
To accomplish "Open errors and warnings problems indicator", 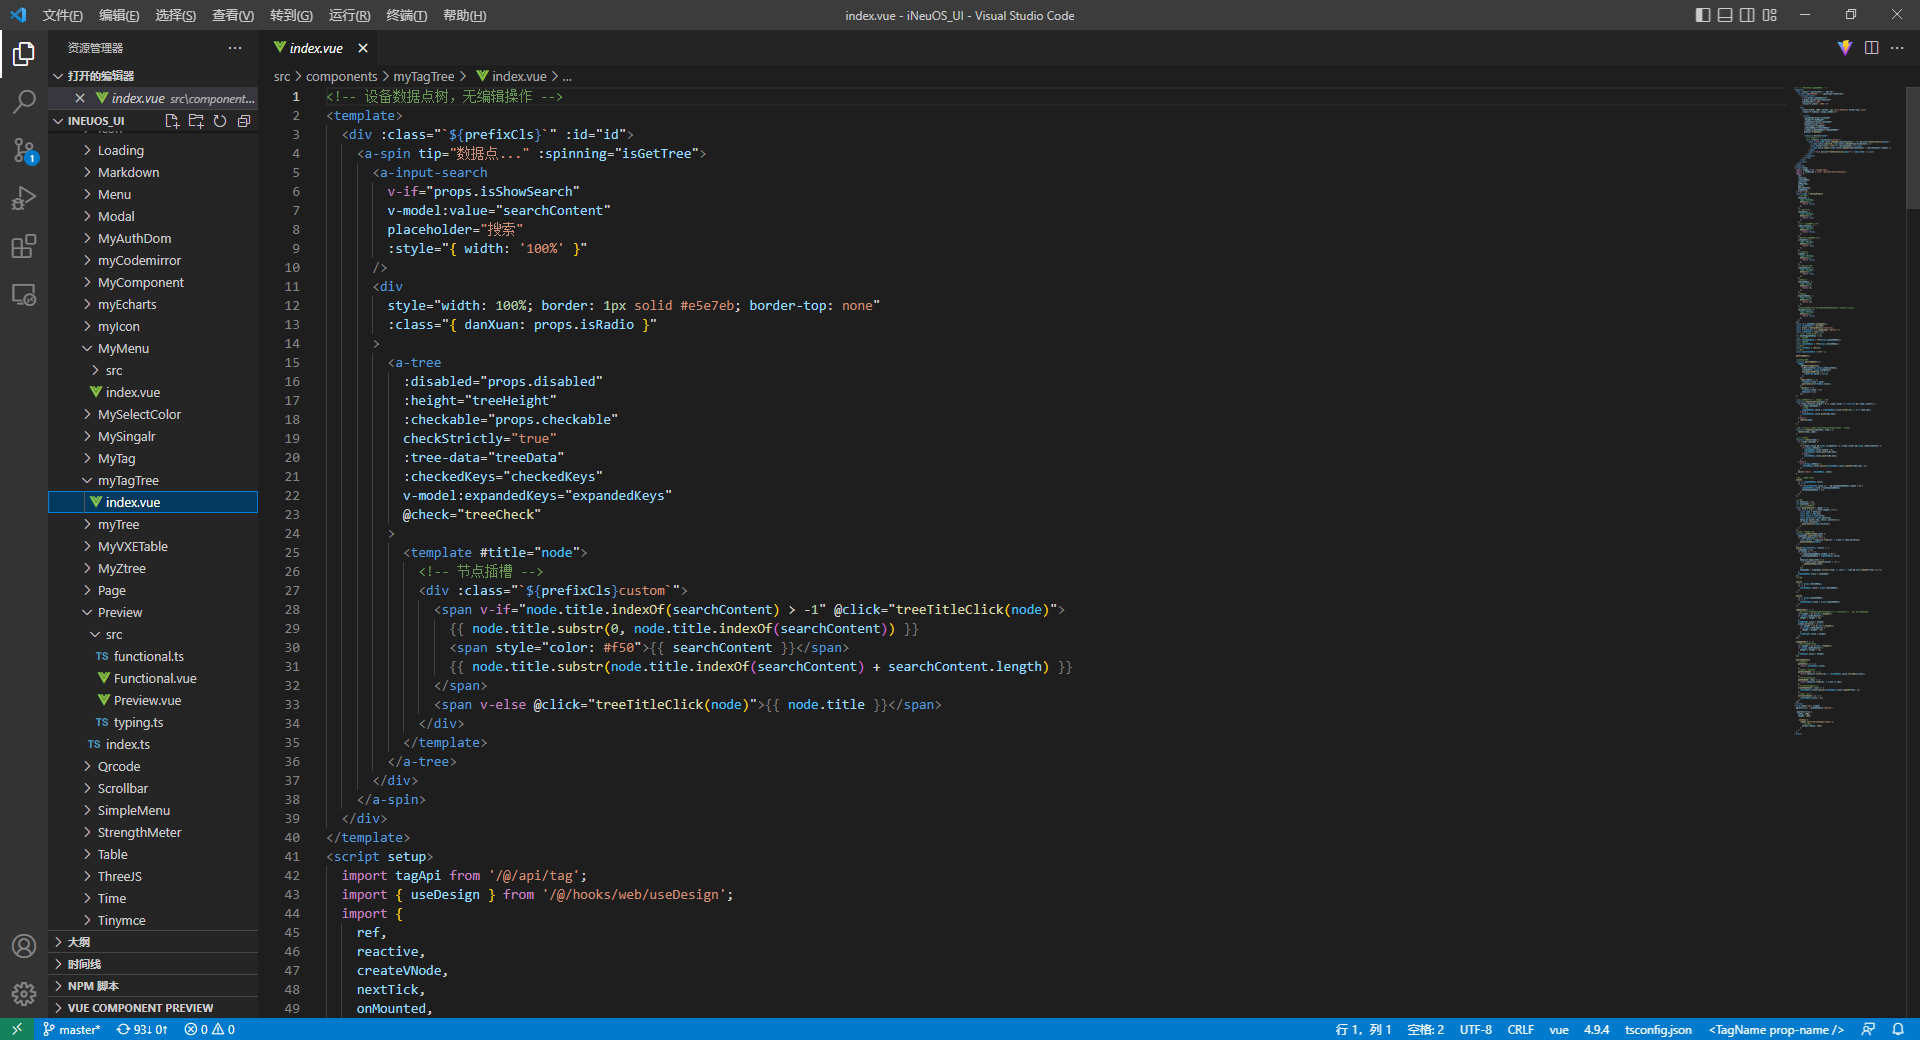I will (x=210, y=1029).
